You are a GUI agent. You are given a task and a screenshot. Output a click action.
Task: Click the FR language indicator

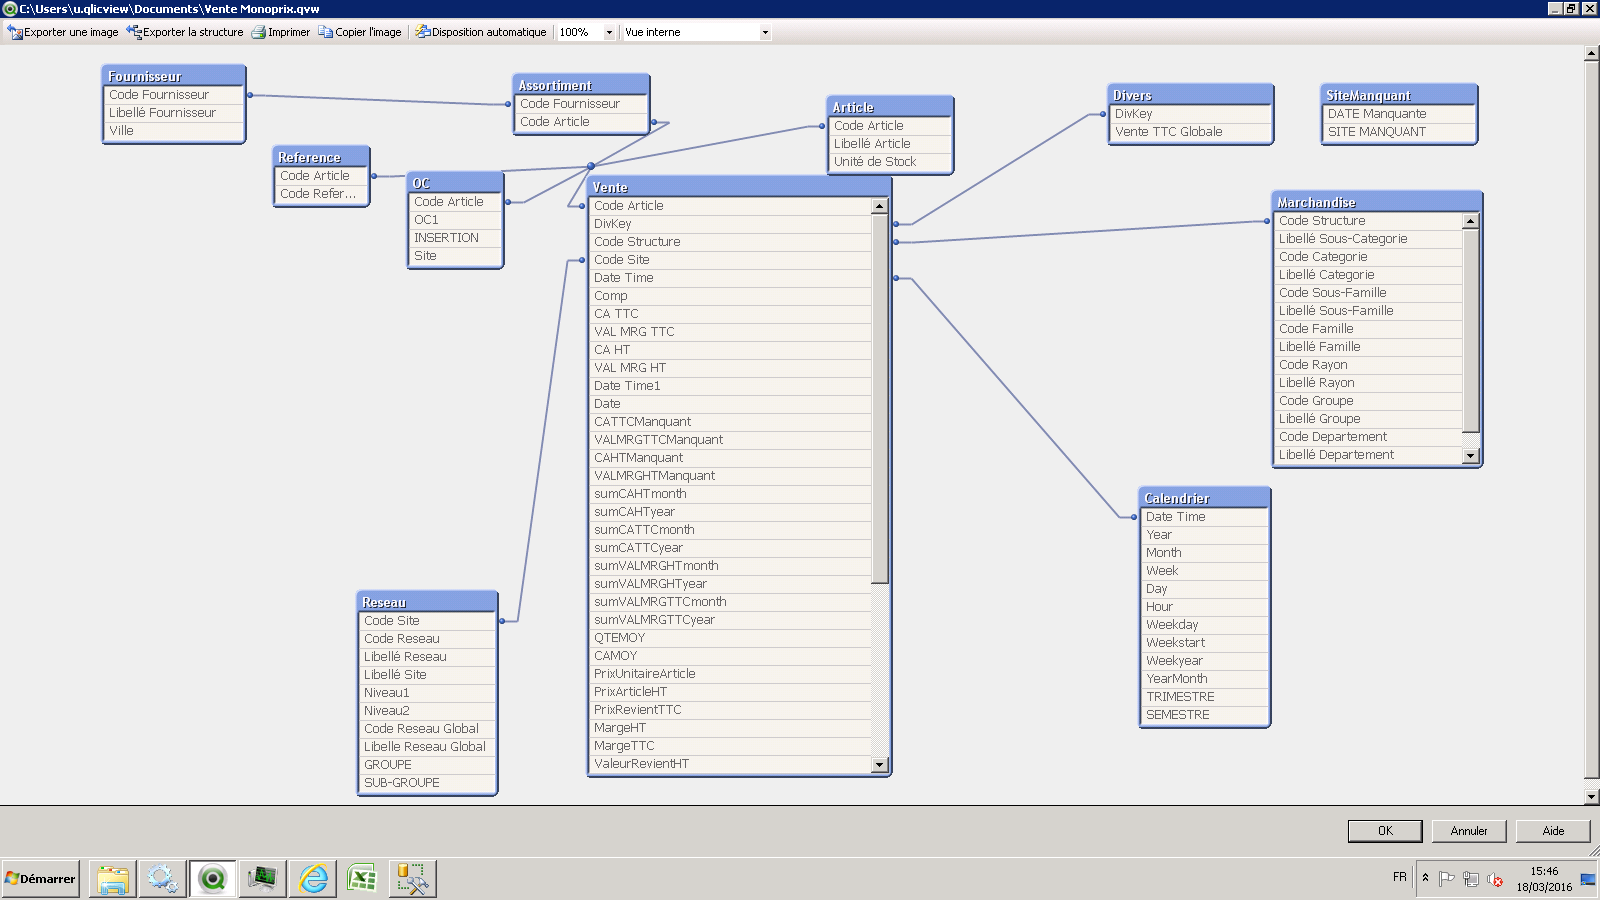(x=1399, y=877)
